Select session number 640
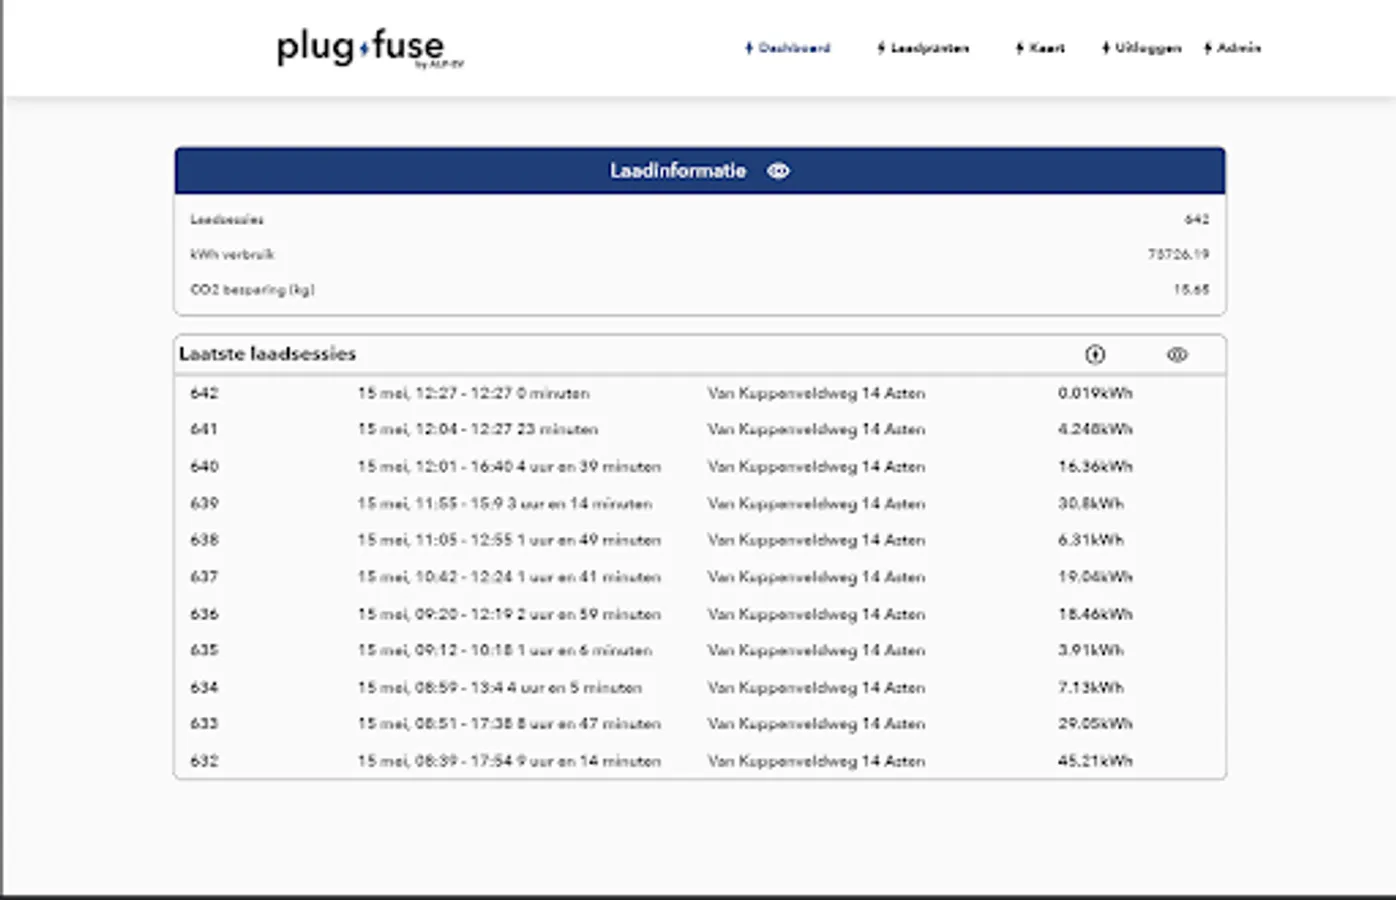This screenshot has height=900, width=1396. click(204, 466)
